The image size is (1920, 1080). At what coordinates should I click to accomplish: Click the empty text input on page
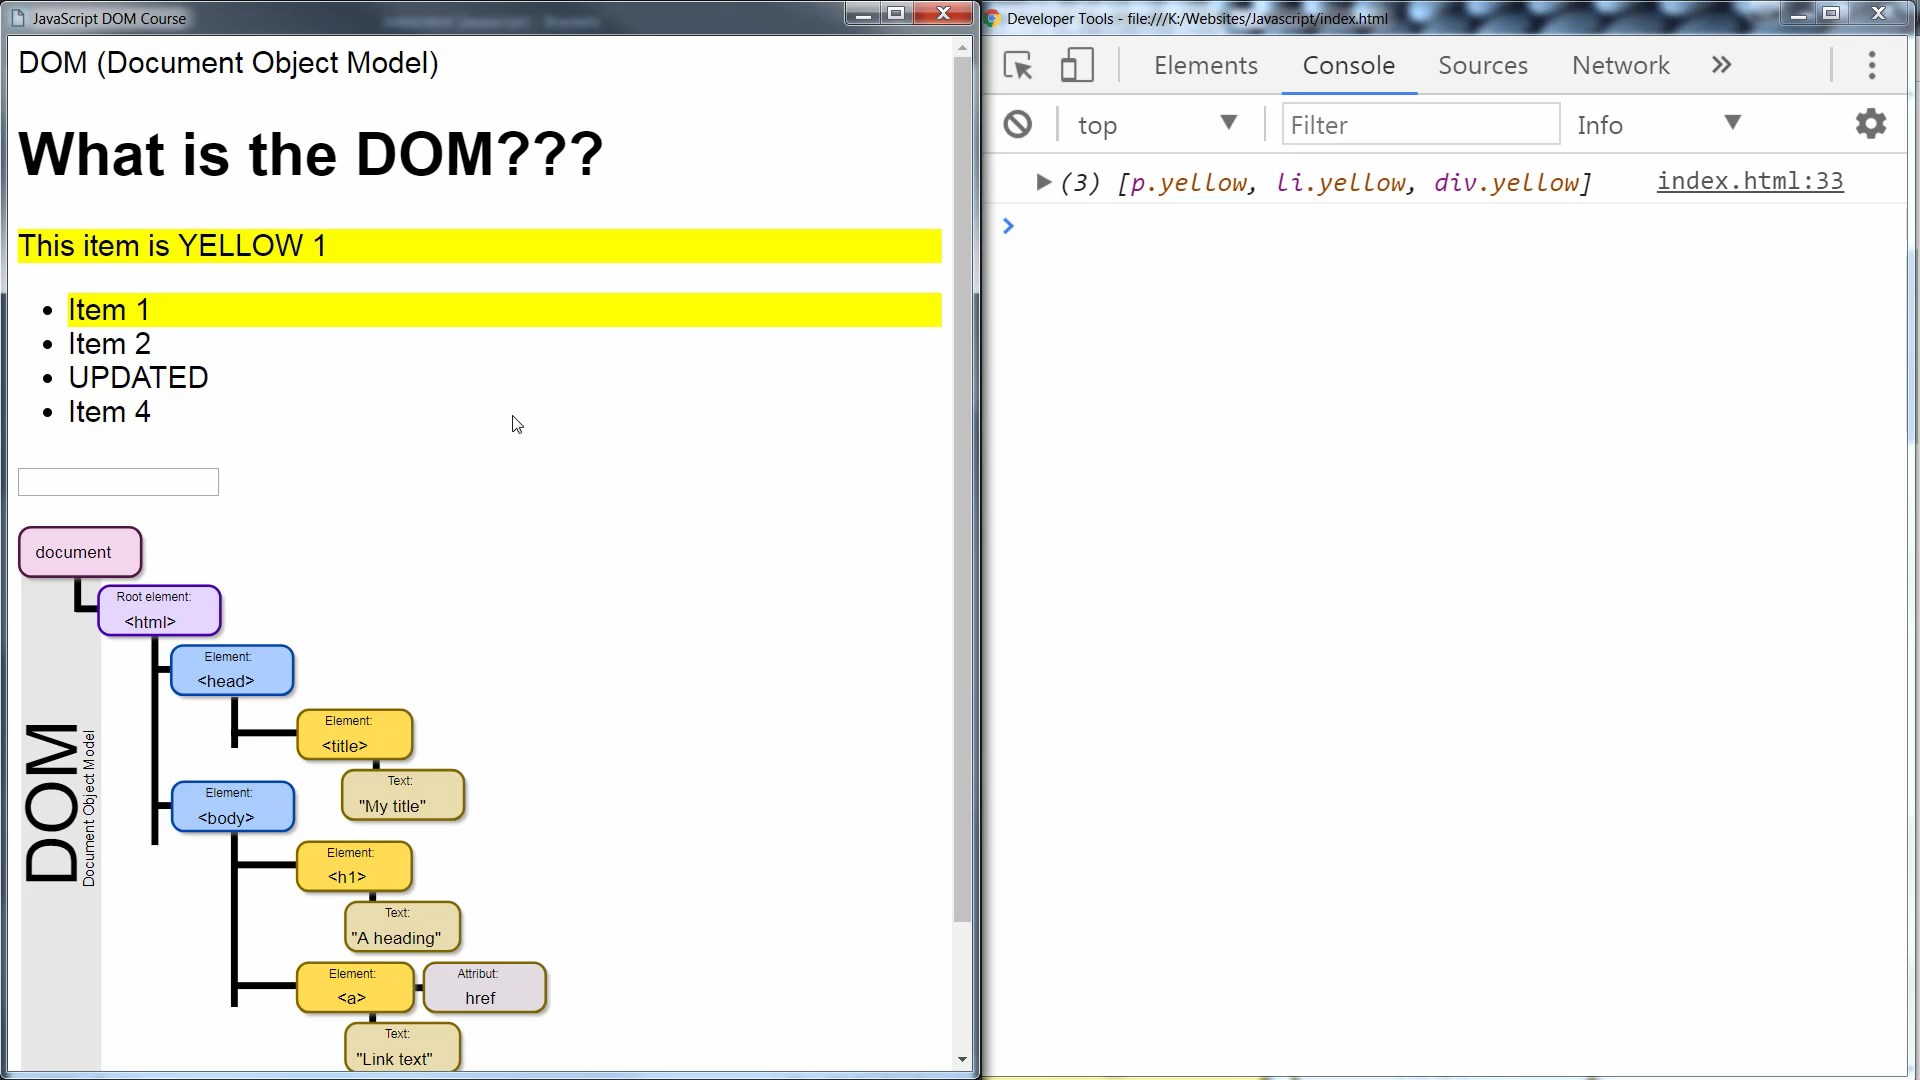click(118, 482)
